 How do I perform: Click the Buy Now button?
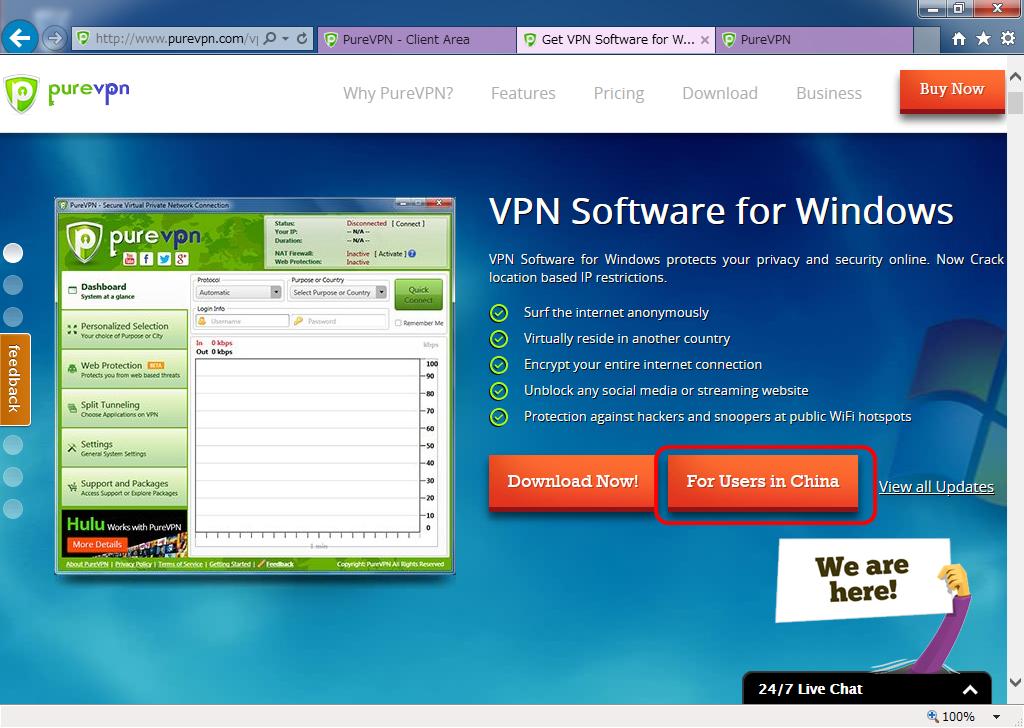coord(952,91)
